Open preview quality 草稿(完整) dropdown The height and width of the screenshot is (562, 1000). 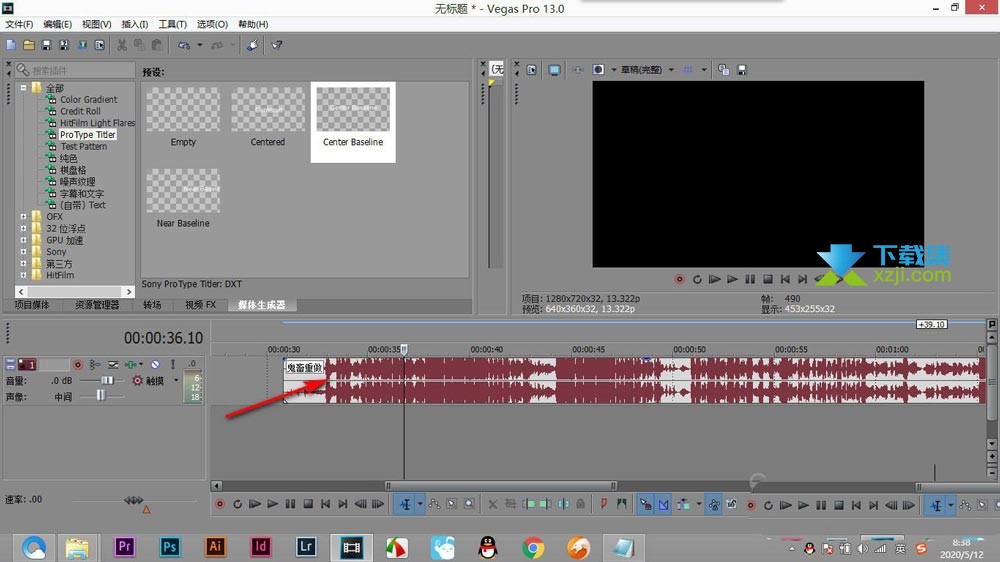pos(671,70)
